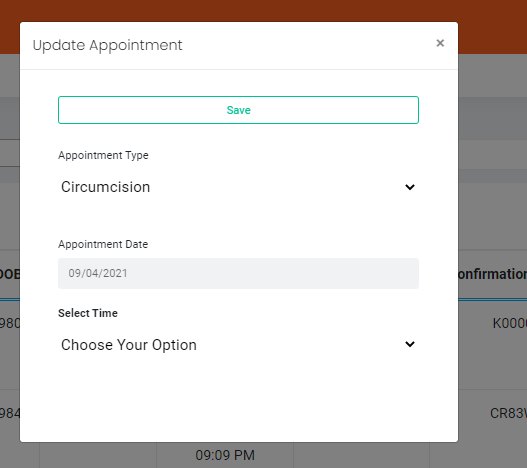
Task: Click the CR83 confirmation code cell
Action: tap(508, 413)
